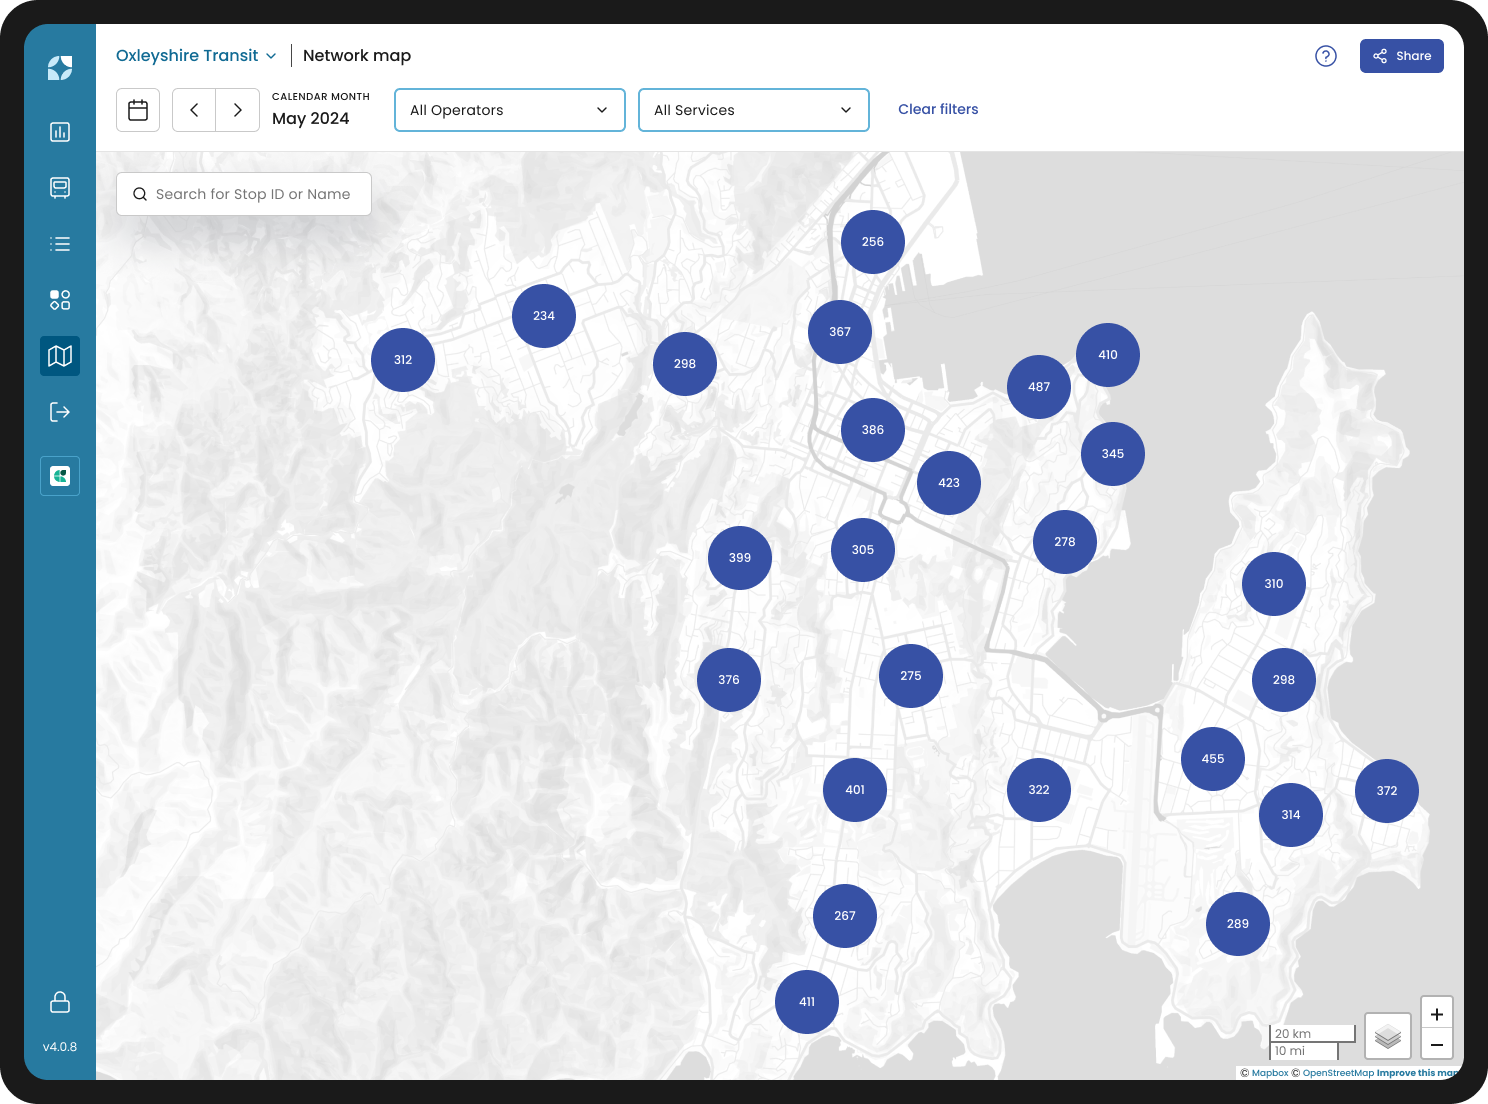Click the Share button
This screenshot has width=1488, height=1104.
[x=1401, y=56]
